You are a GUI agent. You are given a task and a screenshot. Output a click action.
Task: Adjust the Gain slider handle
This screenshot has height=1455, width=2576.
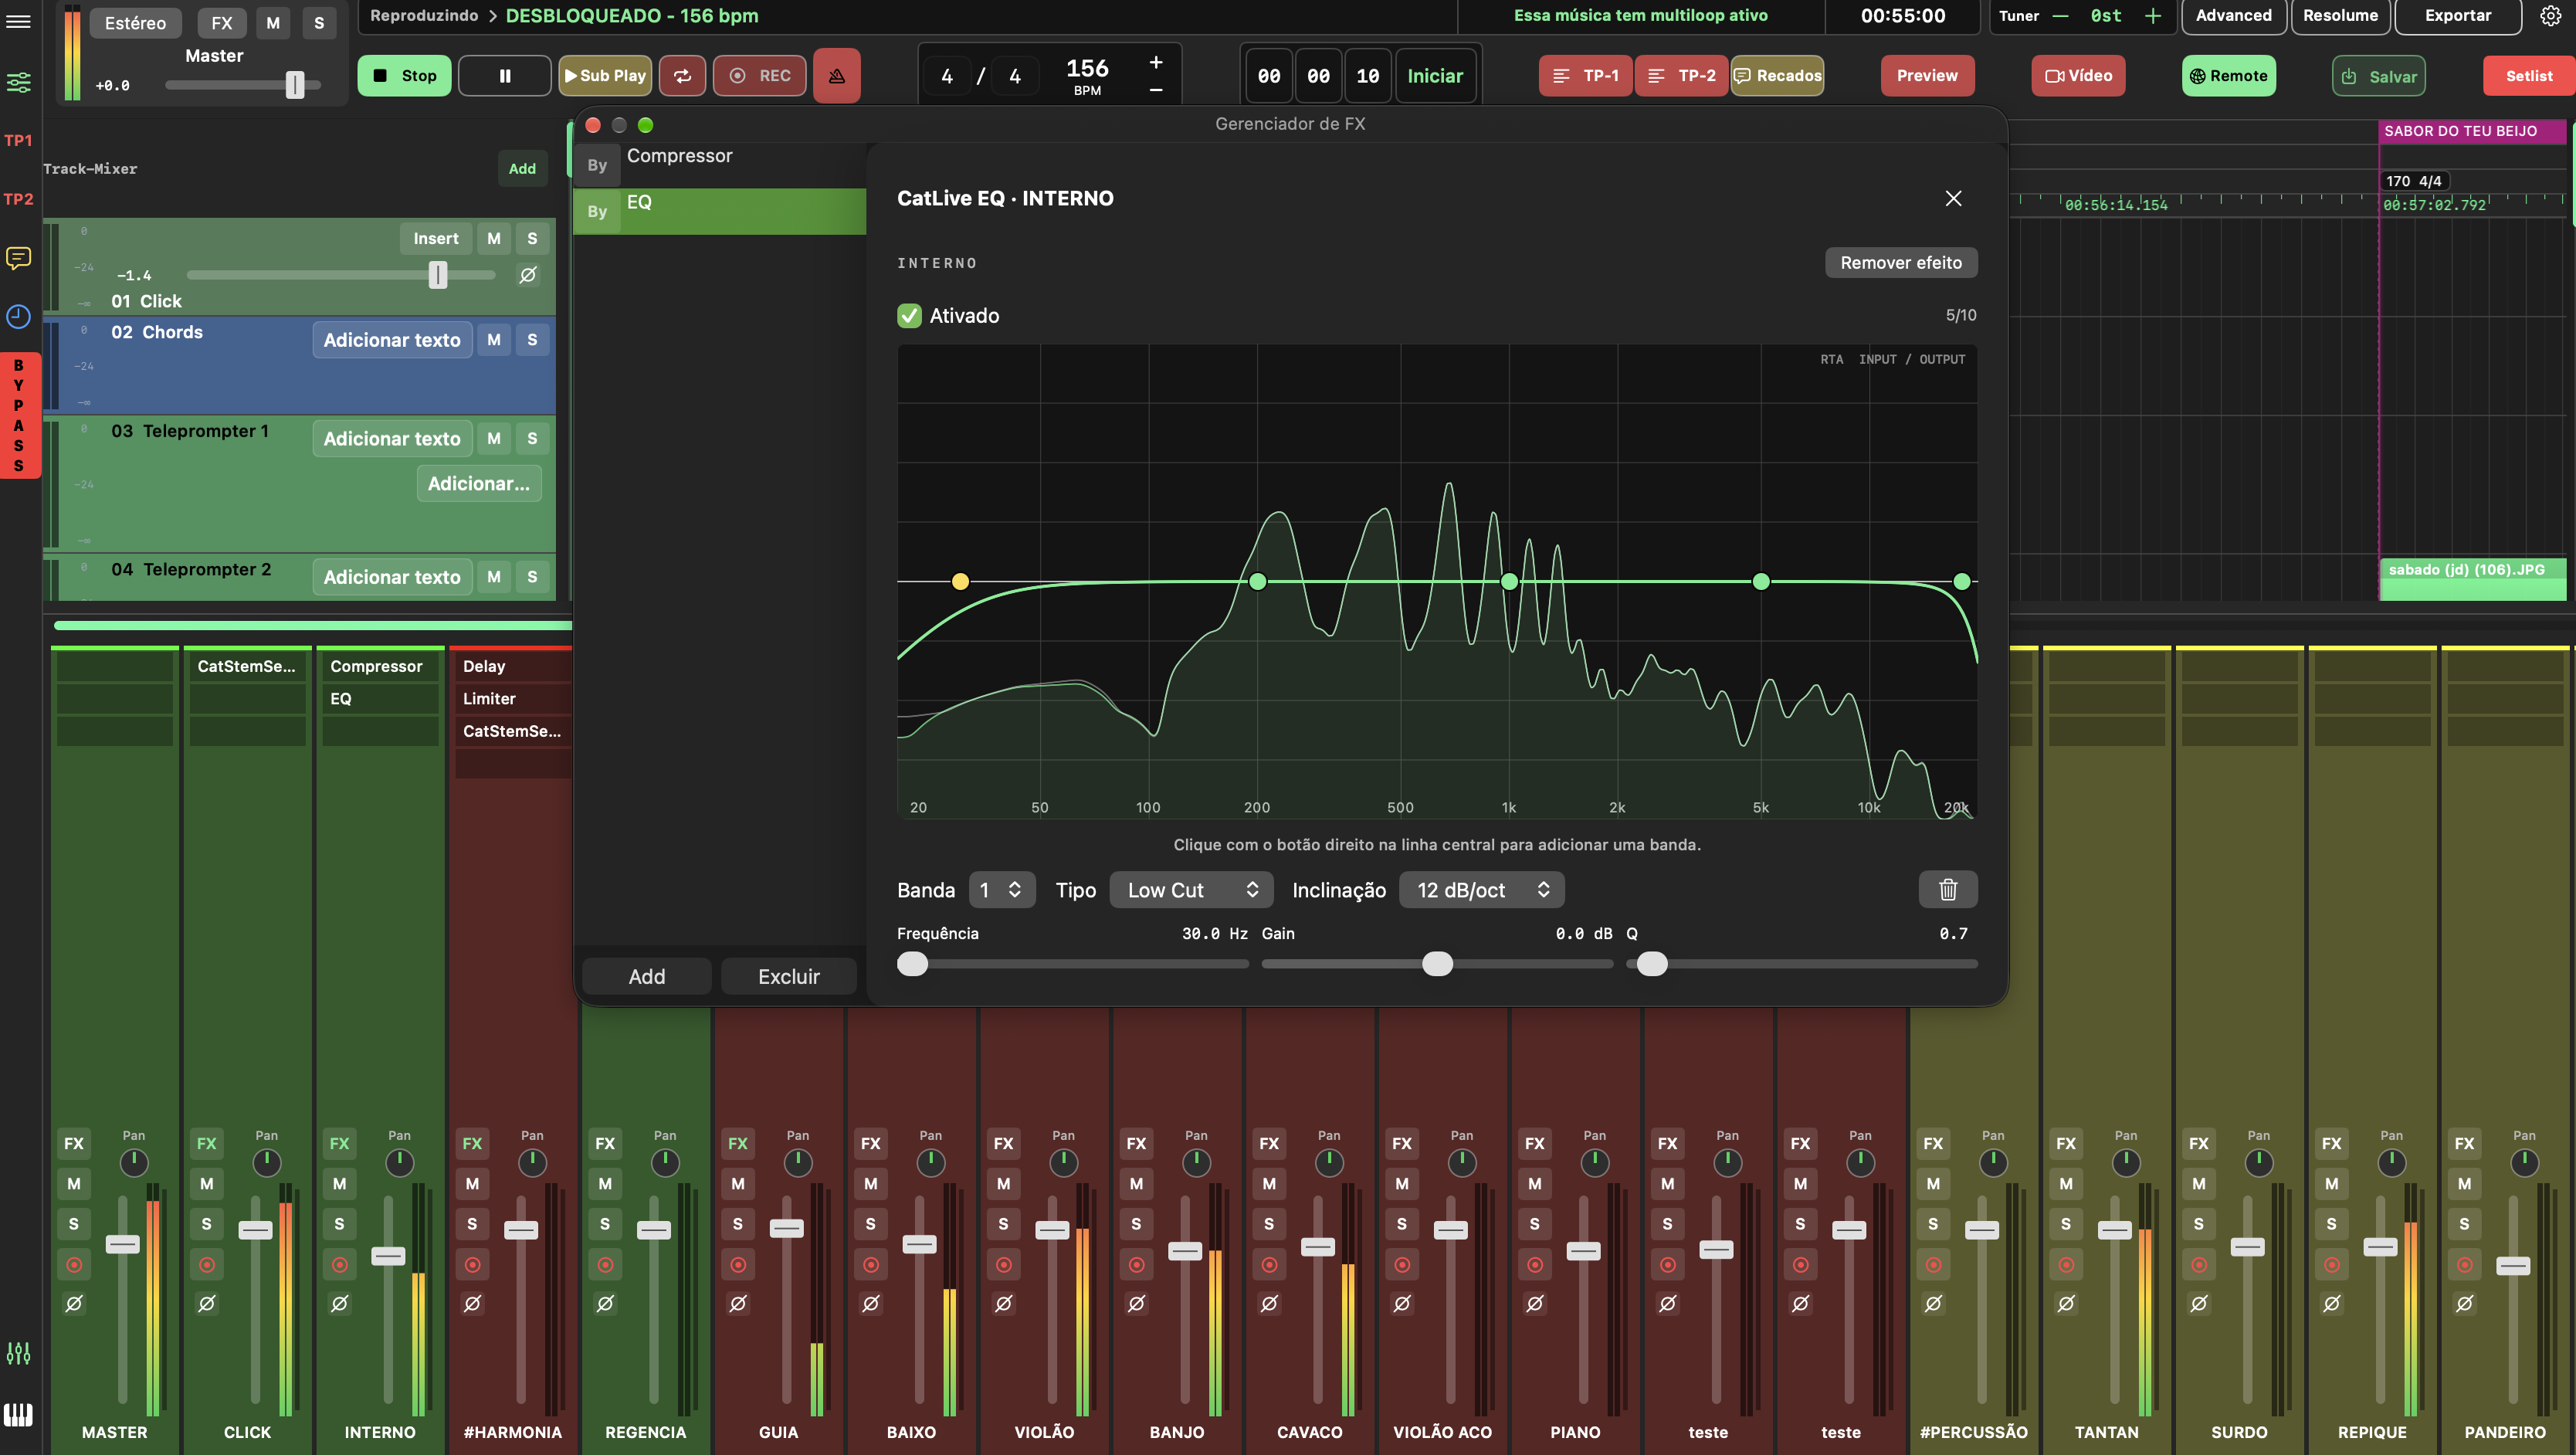[x=1437, y=963]
